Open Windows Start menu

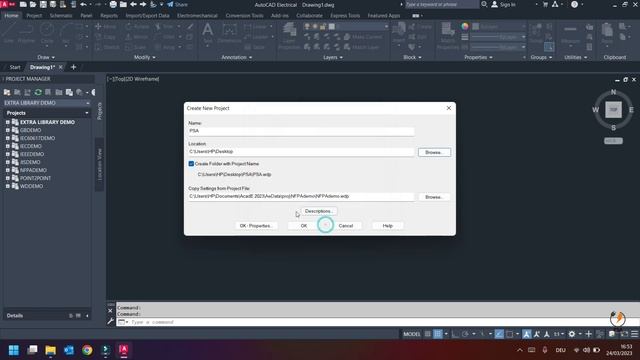pyautogui.click(x=13, y=350)
